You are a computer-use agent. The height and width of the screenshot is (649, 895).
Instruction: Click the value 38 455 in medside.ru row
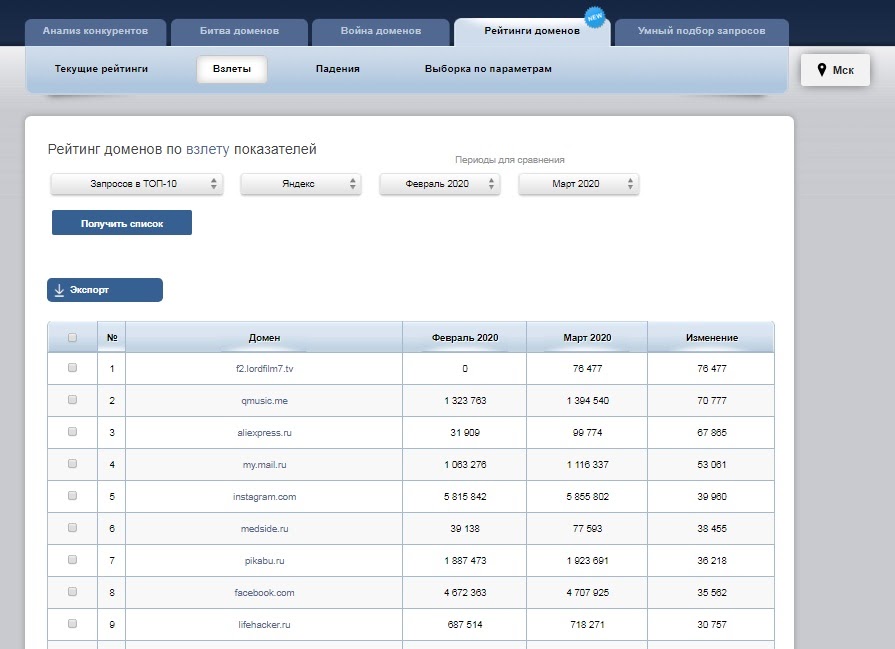click(x=711, y=529)
